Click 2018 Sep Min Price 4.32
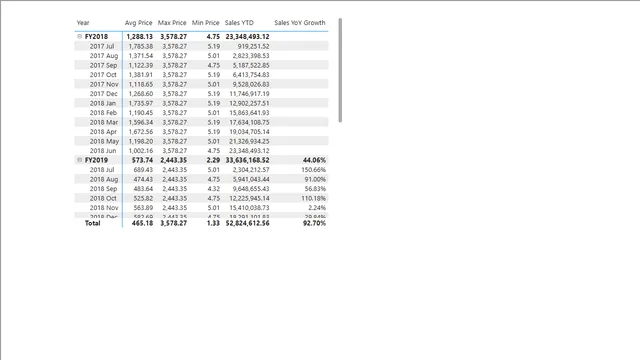The image size is (640, 360). tap(213, 189)
